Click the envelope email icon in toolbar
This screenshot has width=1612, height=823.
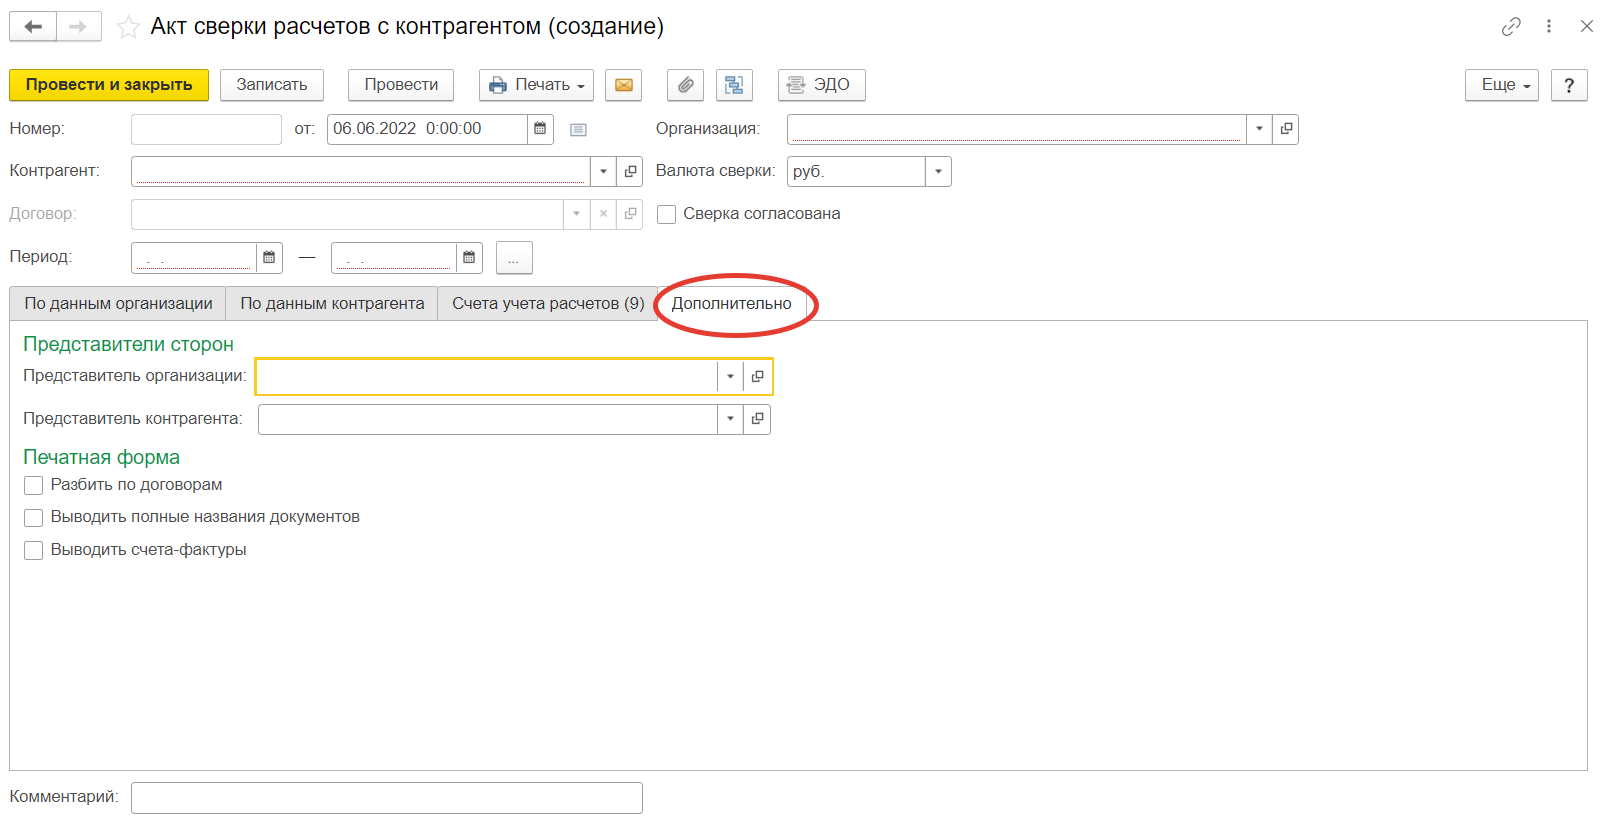click(623, 85)
